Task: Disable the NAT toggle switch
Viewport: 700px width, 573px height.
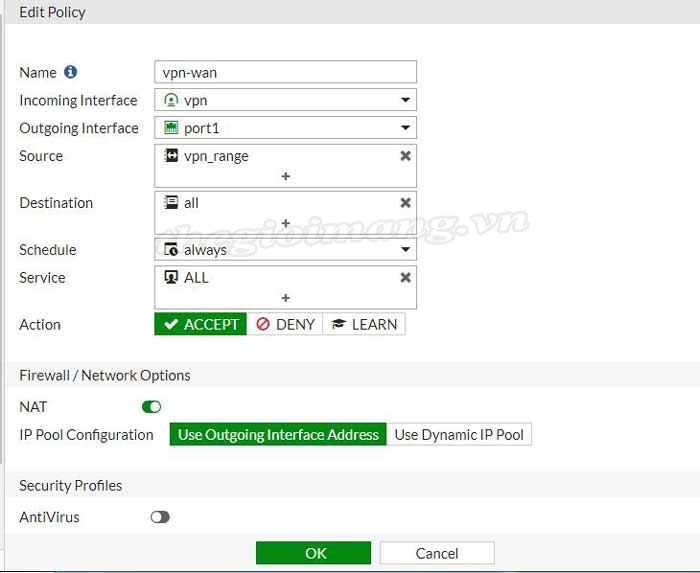Action: pyautogui.click(x=151, y=407)
